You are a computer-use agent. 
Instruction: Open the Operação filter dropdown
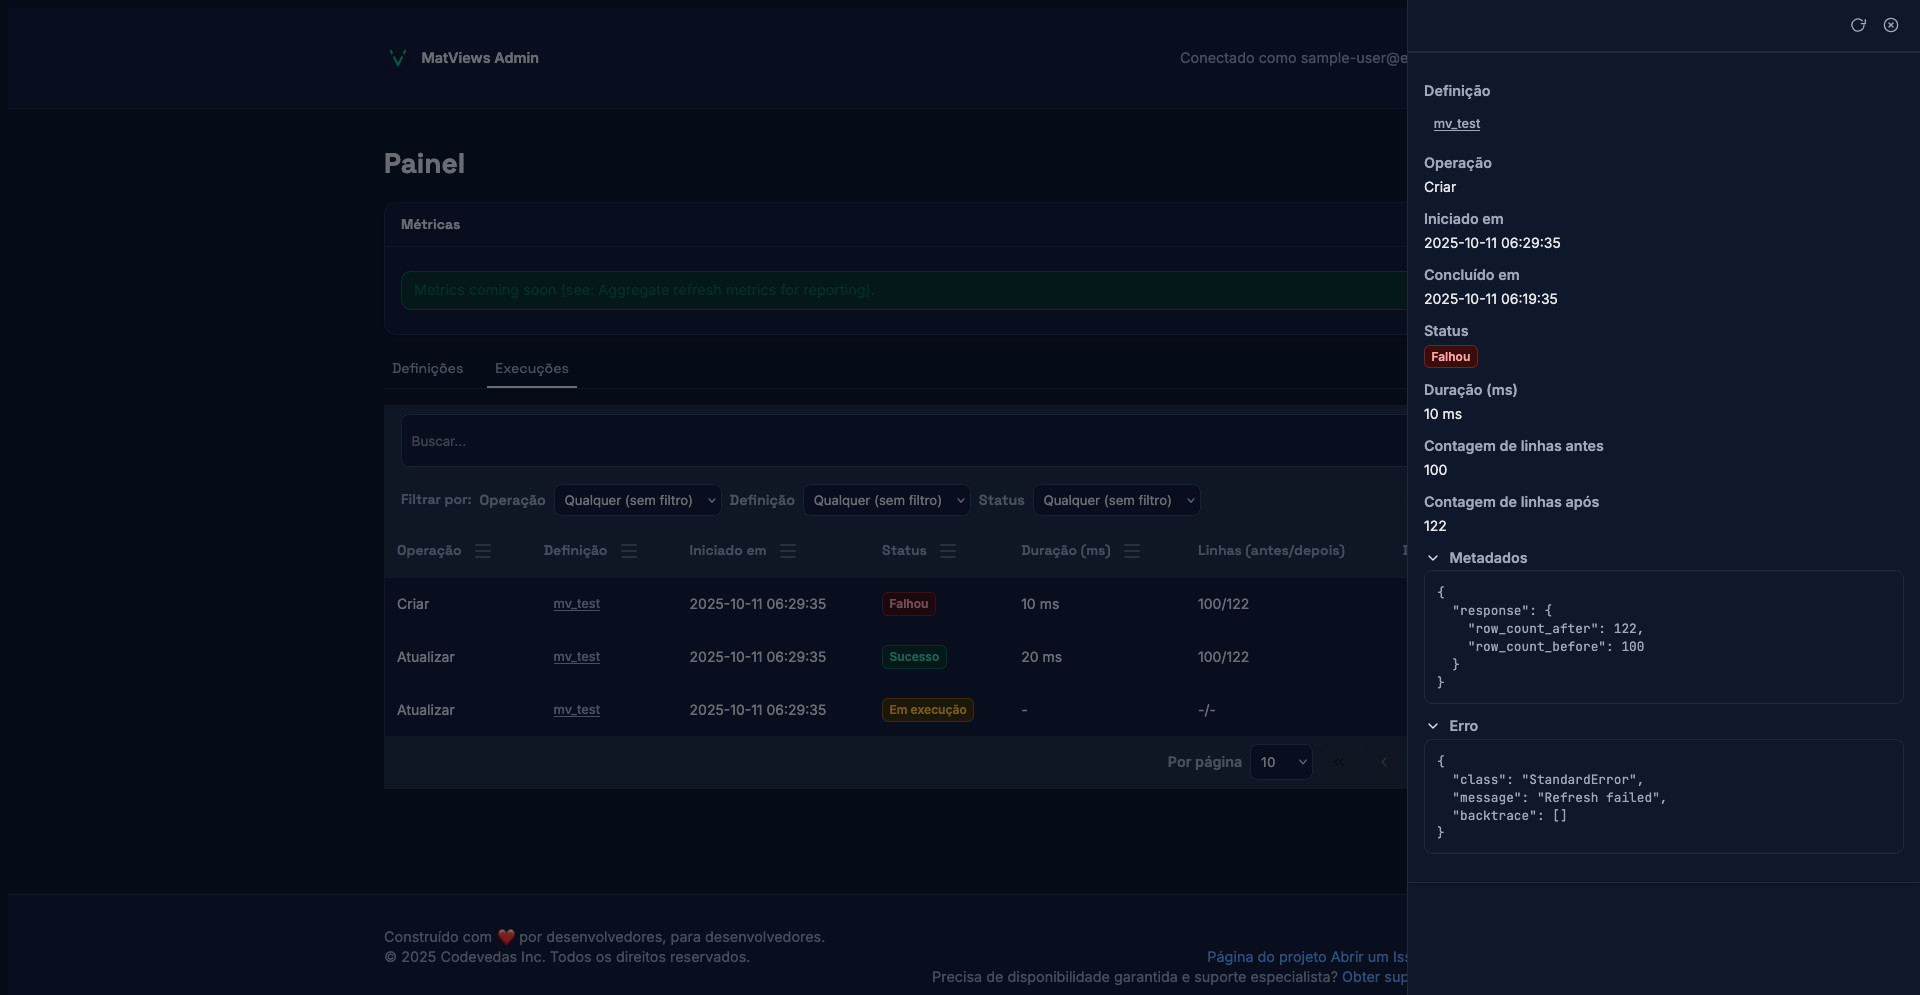[637, 500]
